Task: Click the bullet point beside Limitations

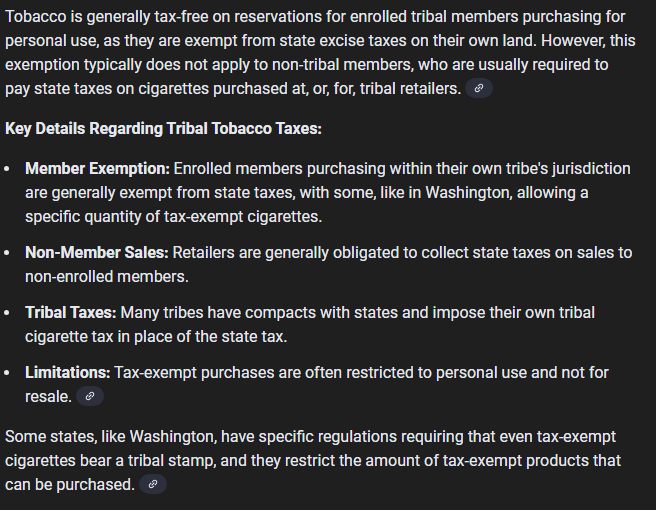Action: pyautogui.click(x=7, y=373)
